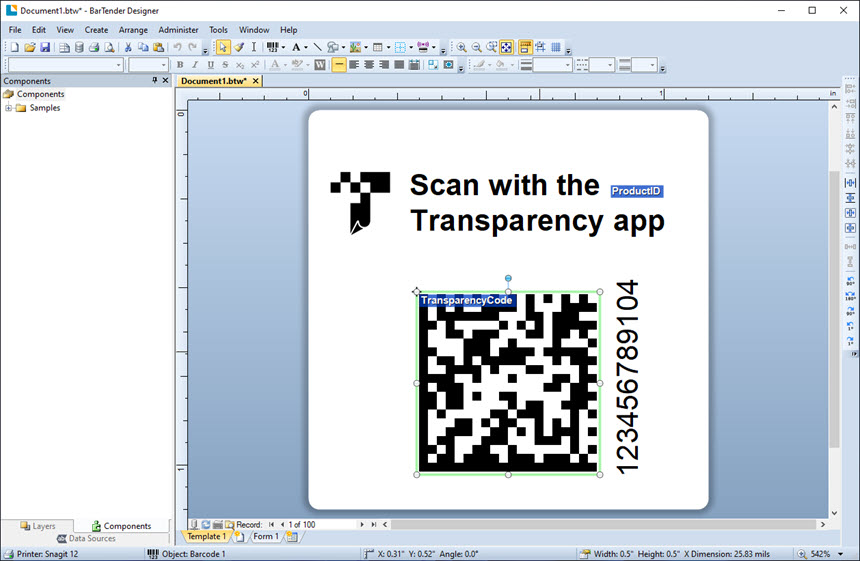The height and width of the screenshot is (561, 860).
Task: Save the document with floppy disk icon
Action: pyautogui.click(x=45, y=48)
